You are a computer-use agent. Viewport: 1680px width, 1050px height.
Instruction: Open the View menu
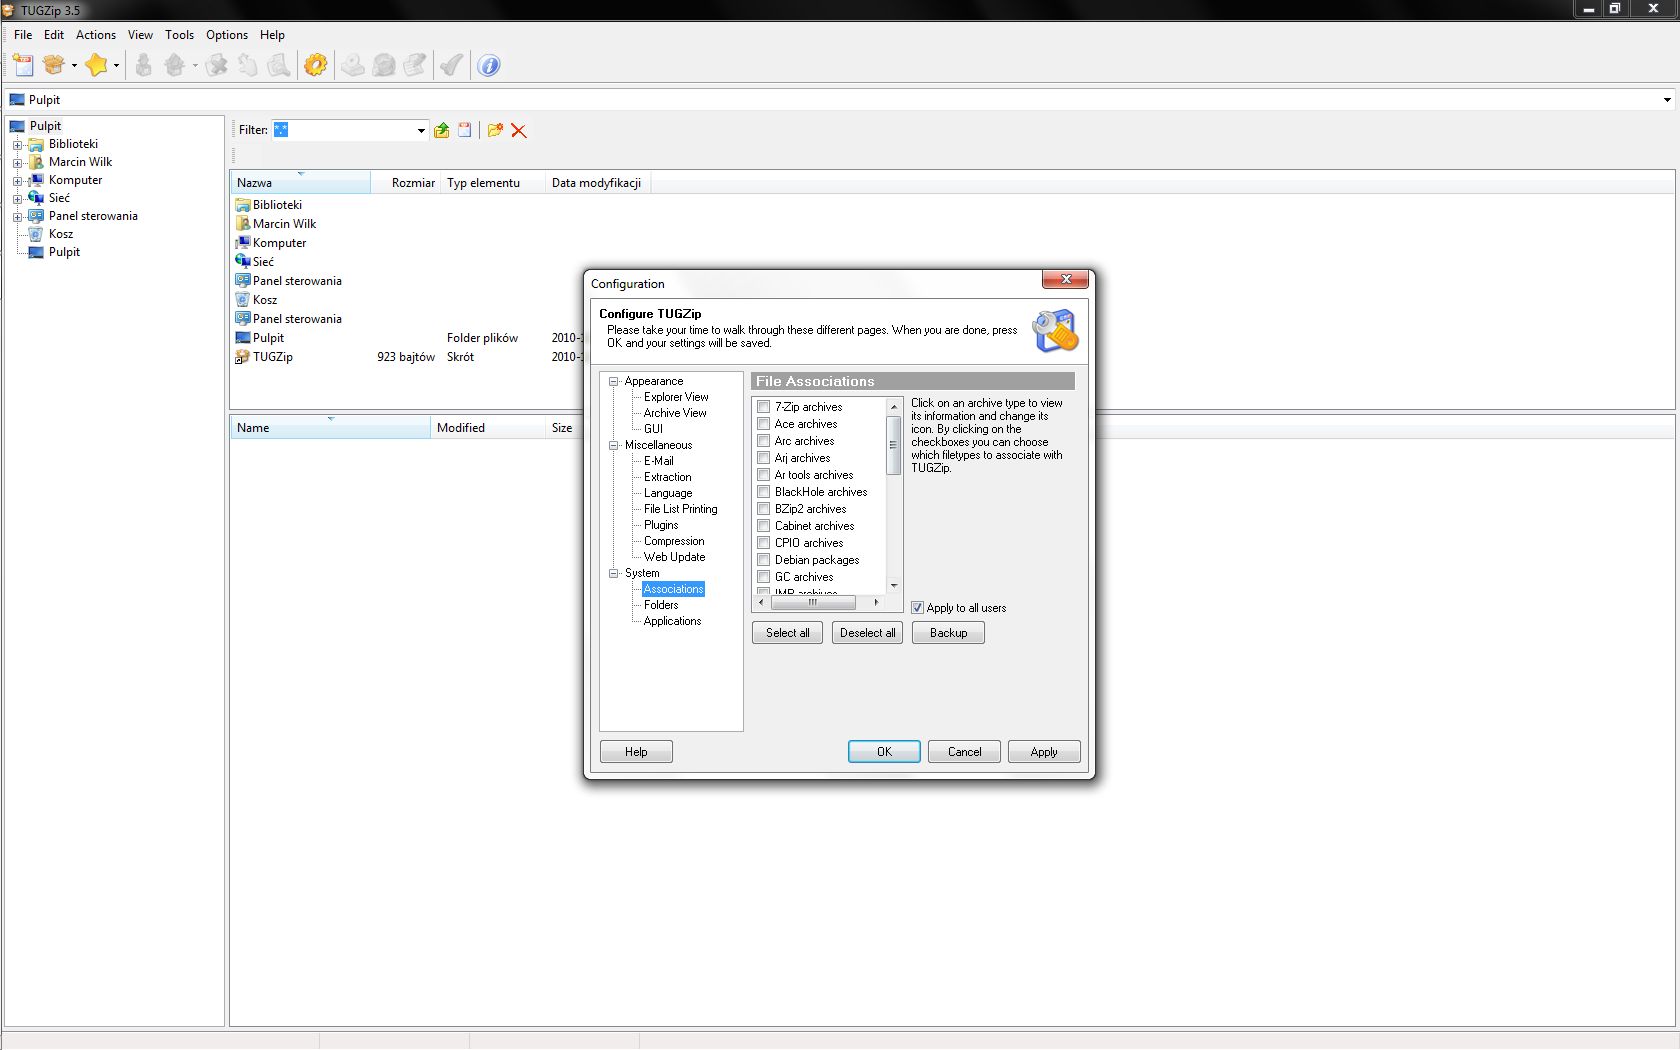(x=140, y=35)
